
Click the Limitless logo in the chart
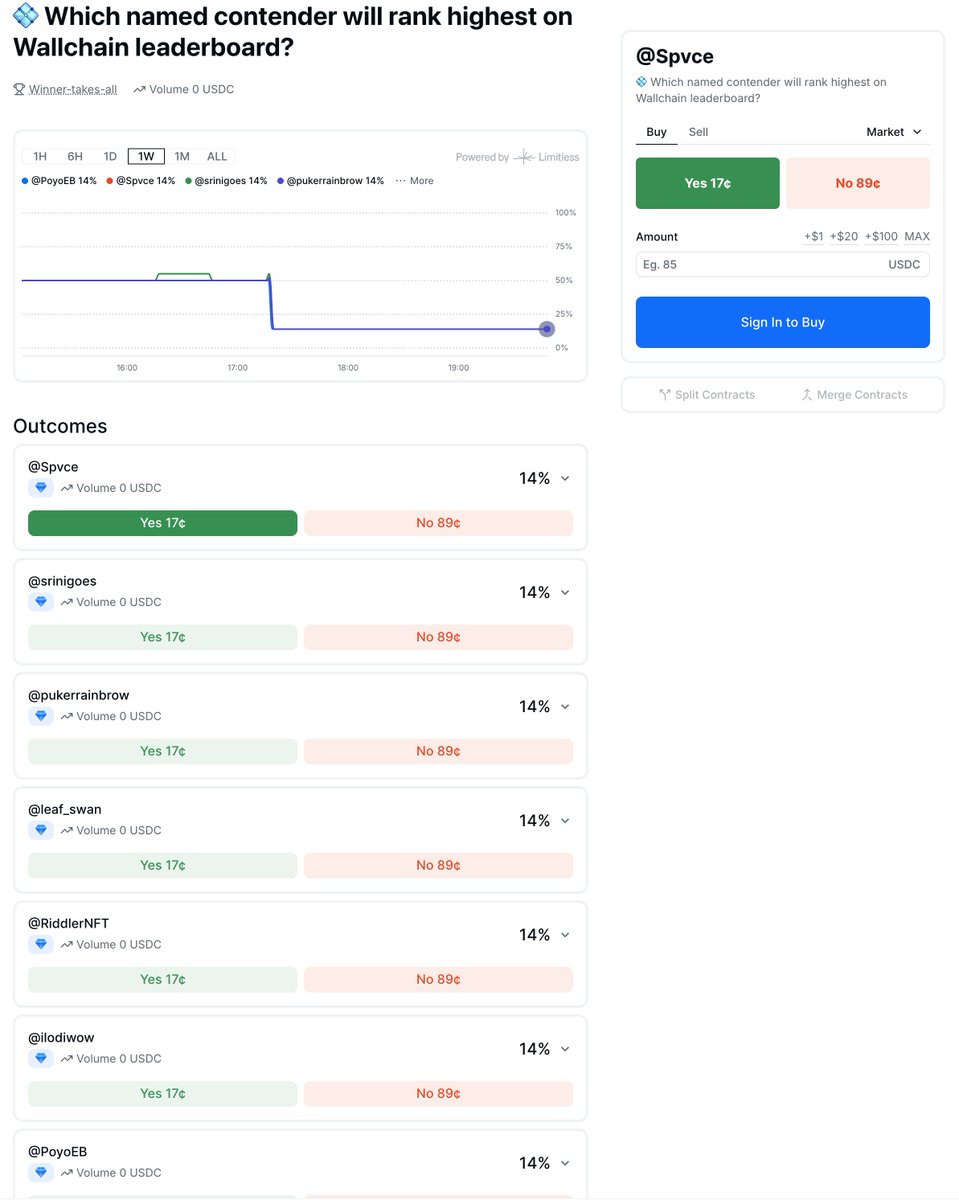coord(522,157)
